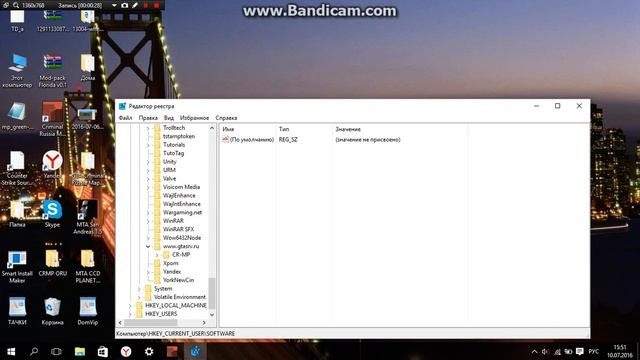Open Этот компьютер desktop icon
The image size is (640, 360).
pos(17,71)
